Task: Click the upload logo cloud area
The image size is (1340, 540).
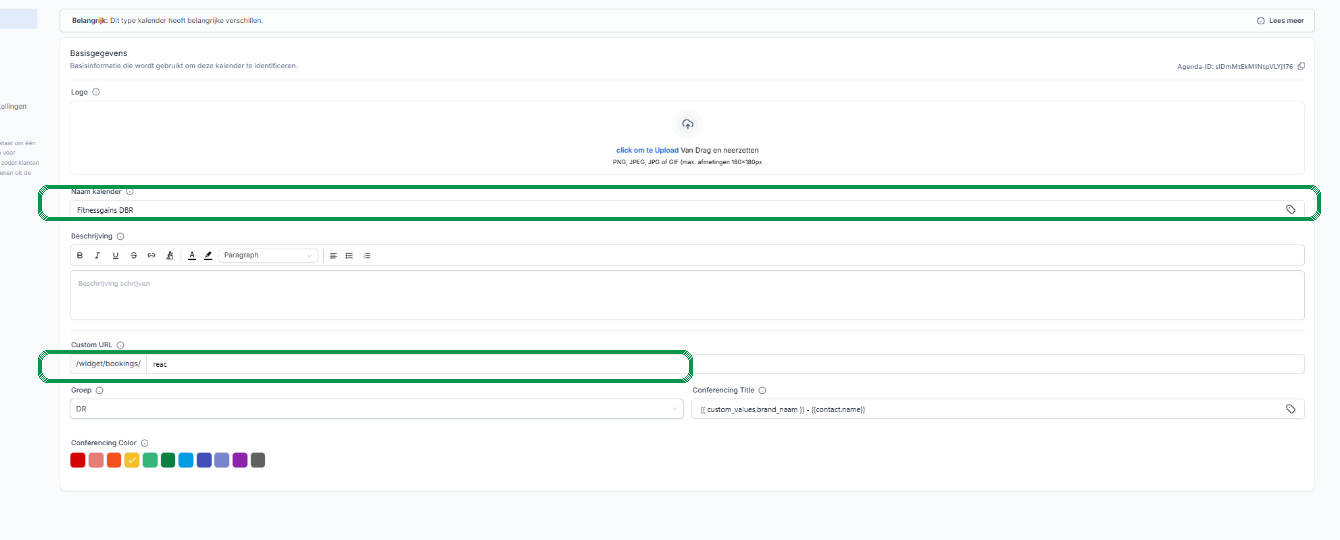Action: point(687,124)
